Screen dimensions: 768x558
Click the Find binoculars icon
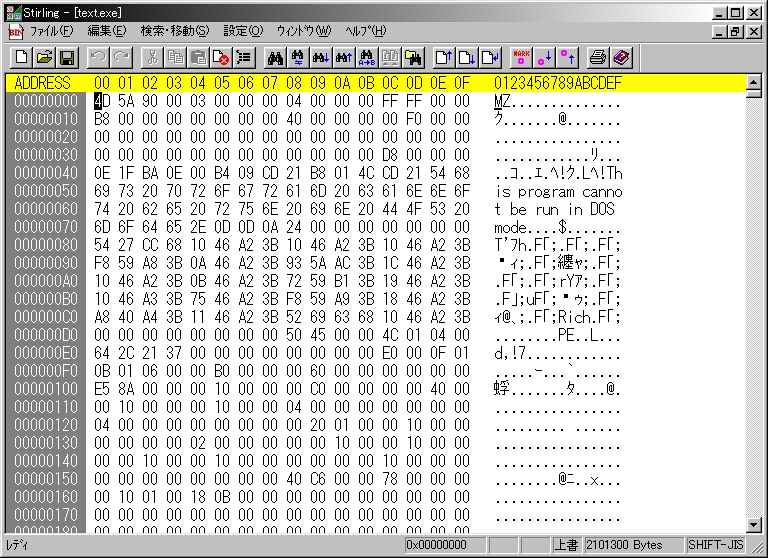point(275,57)
